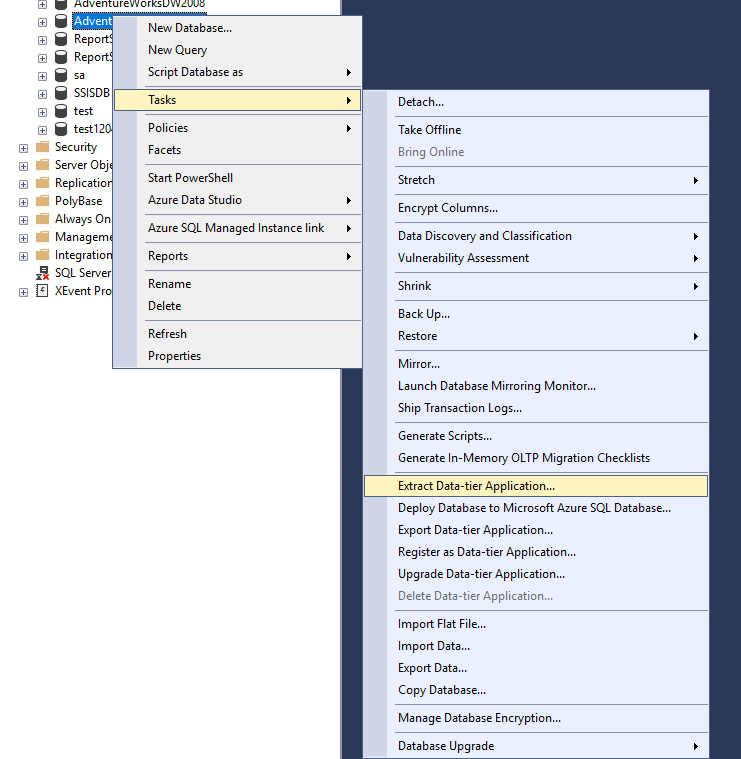Open Data Discovery and Classification submenu

coord(536,236)
